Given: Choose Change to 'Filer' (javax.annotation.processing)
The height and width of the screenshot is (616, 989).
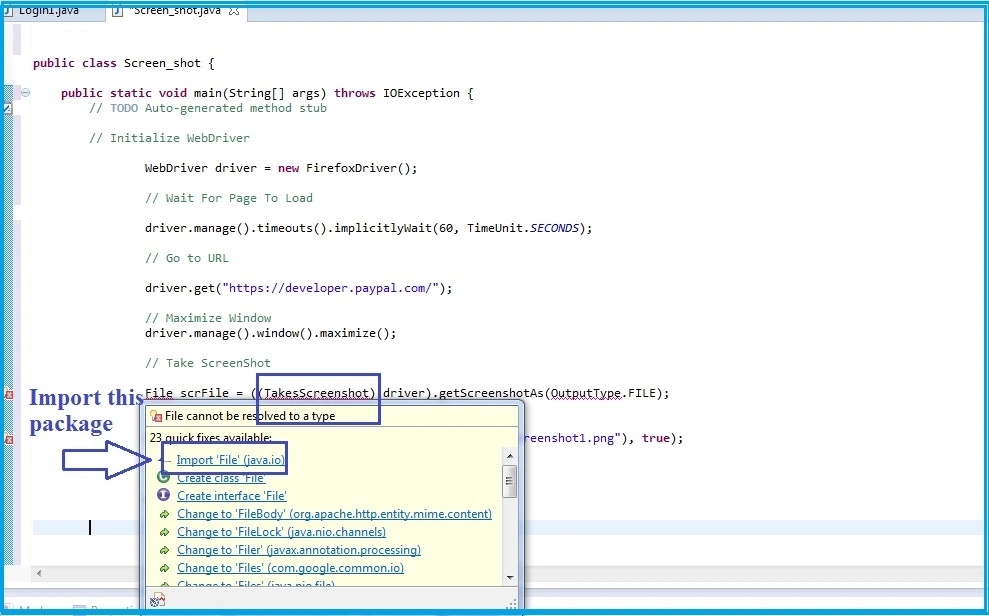Looking at the screenshot, I should coord(299,550).
